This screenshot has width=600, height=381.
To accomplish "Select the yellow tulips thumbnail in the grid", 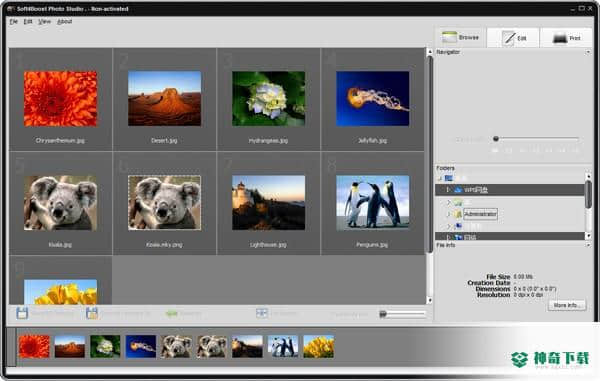I will (x=60, y=292).
